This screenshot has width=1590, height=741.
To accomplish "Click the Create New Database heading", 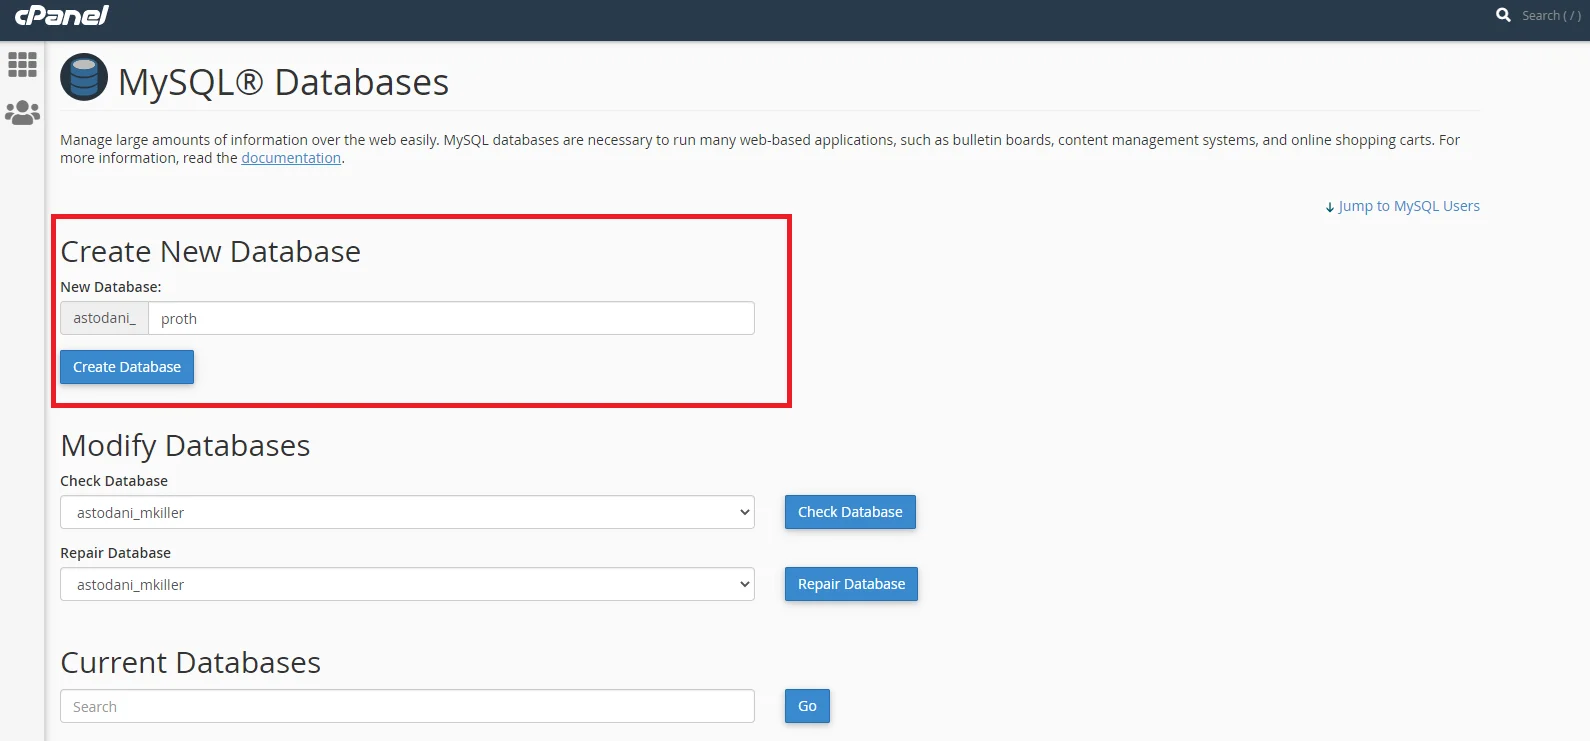I will coord(210,252).
